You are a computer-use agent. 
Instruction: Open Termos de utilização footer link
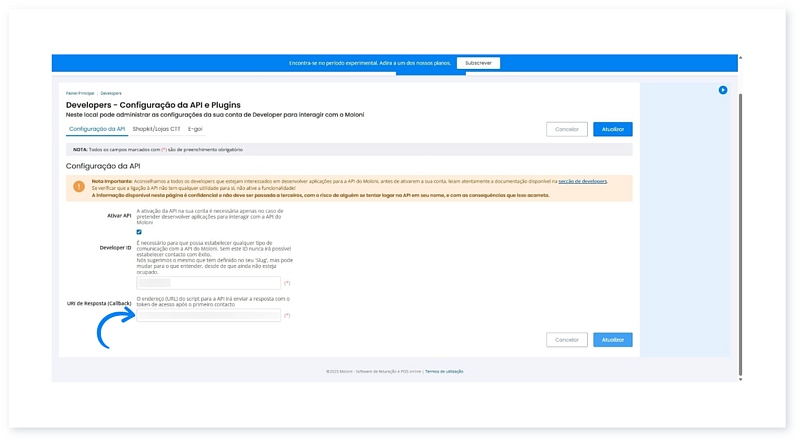(x=444, y=371)
